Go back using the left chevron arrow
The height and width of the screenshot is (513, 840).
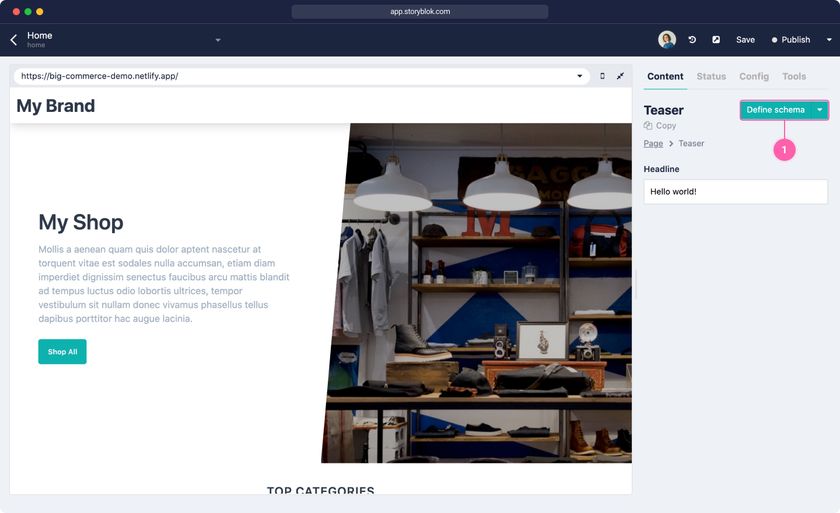14,40
